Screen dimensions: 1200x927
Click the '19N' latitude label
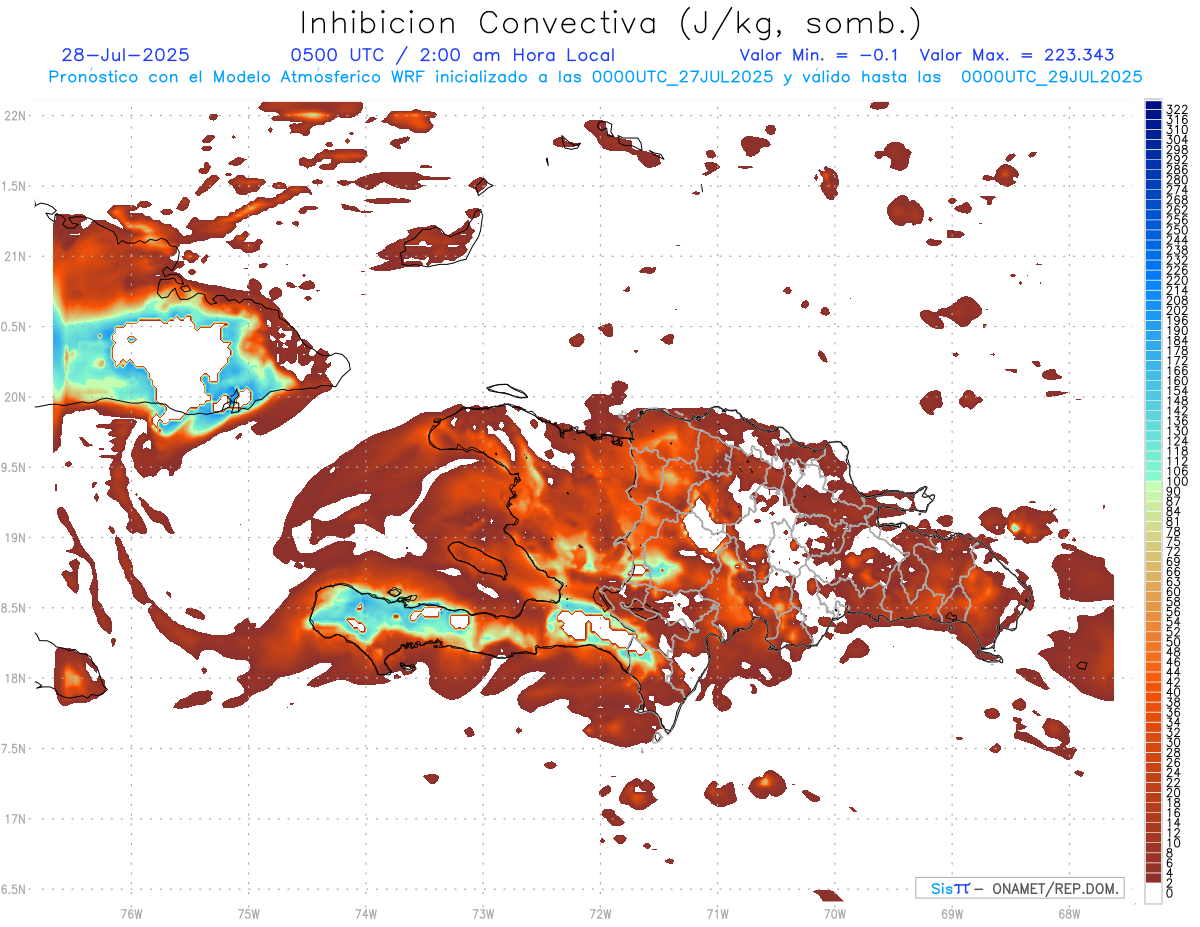click(15, 537)
